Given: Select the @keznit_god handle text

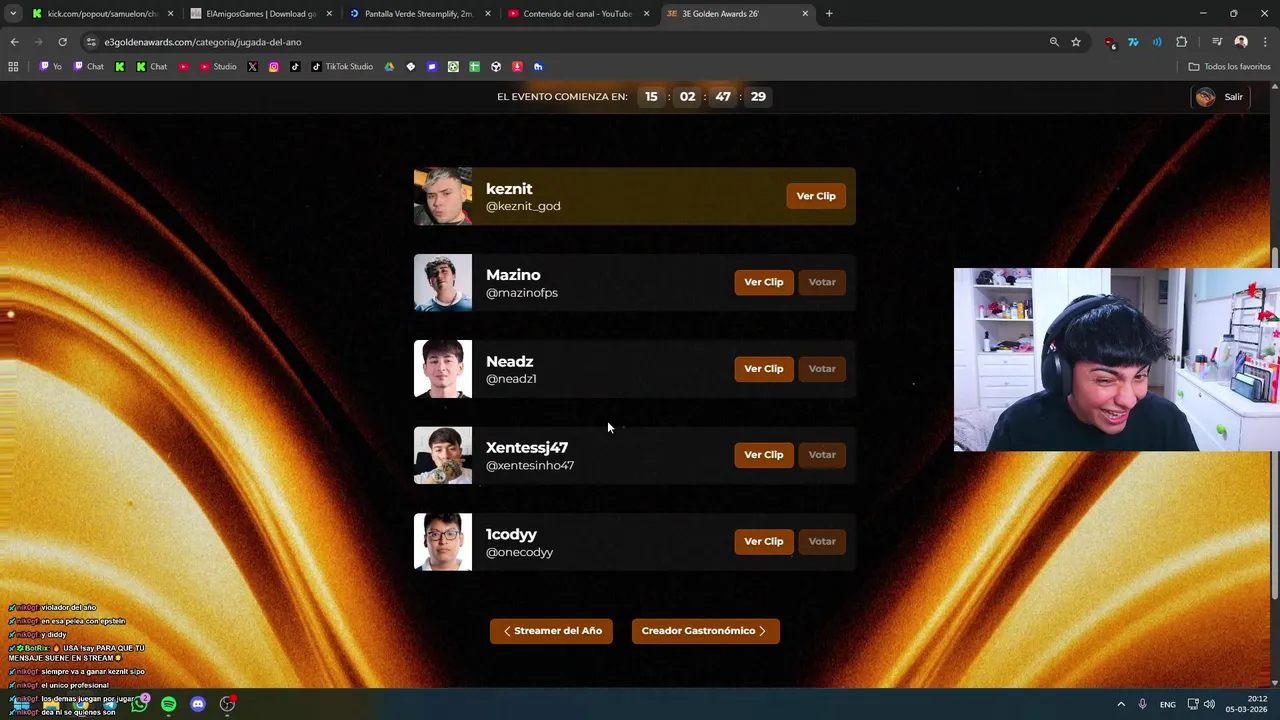Looking at the screenshot, I should (523, 206).
